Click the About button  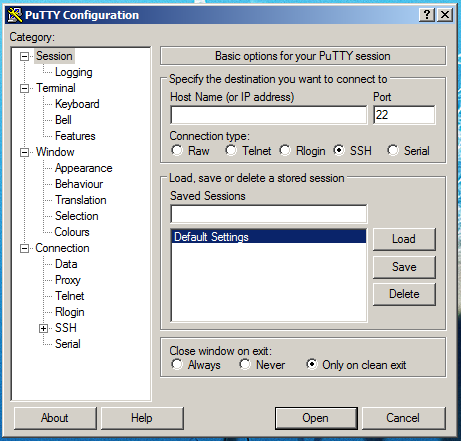(55, 418)
